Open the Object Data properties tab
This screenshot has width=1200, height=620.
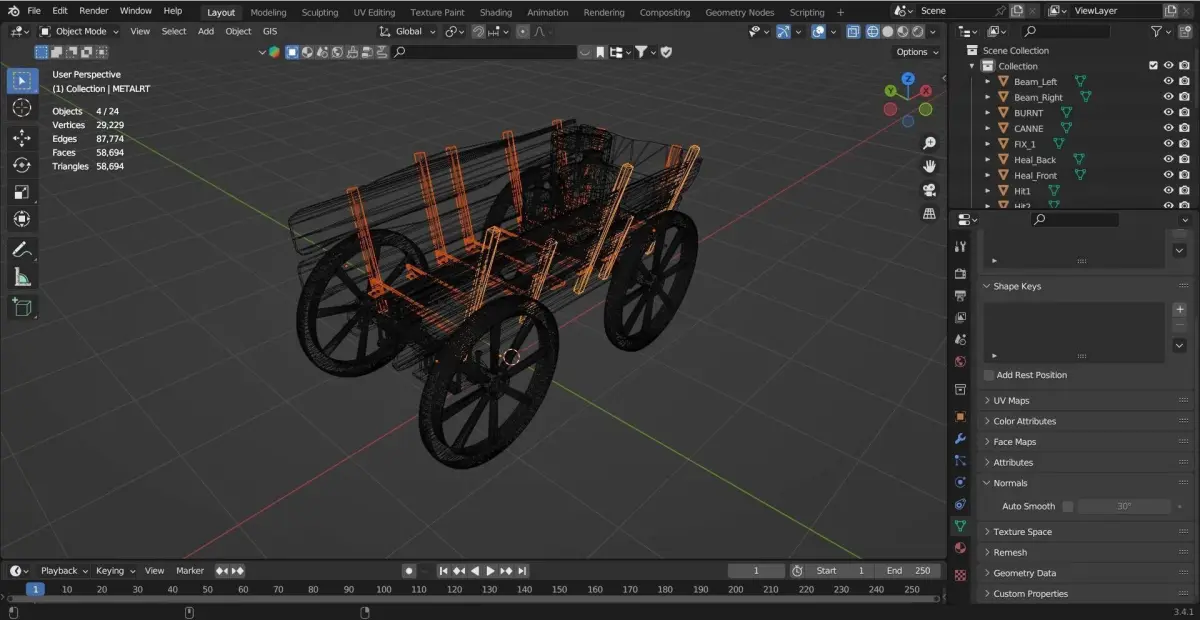(x=960, y=525)
